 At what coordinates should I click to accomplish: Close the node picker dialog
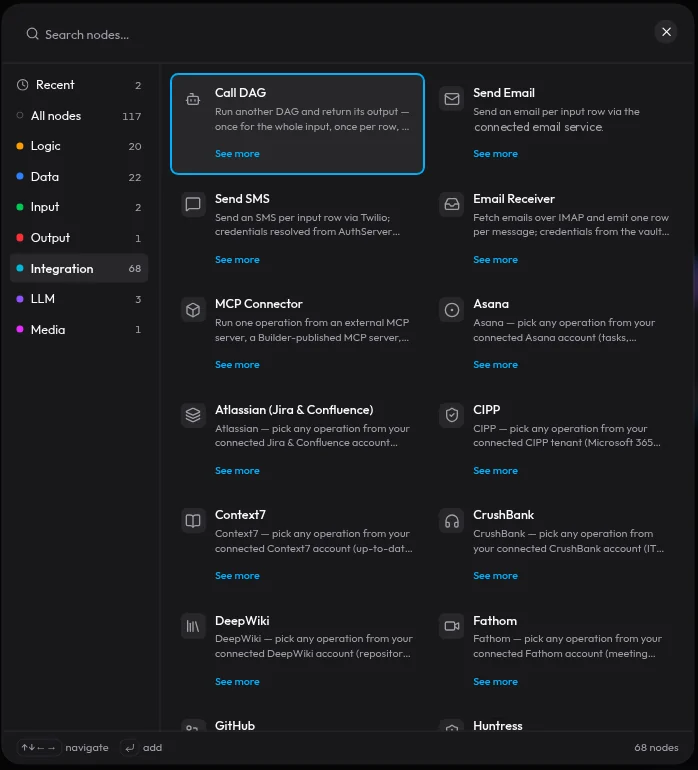(666, 32)
